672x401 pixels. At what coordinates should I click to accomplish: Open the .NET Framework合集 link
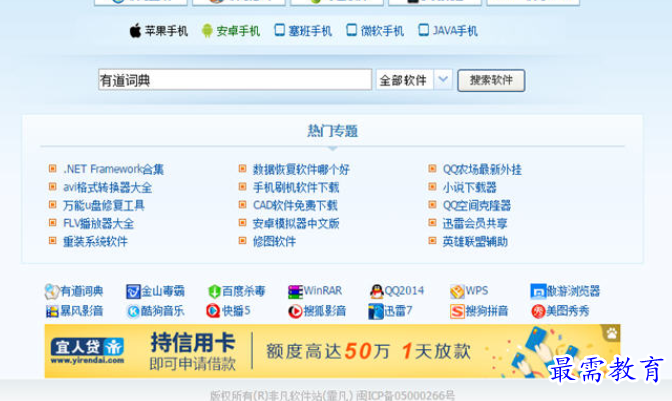pos(114,169)
